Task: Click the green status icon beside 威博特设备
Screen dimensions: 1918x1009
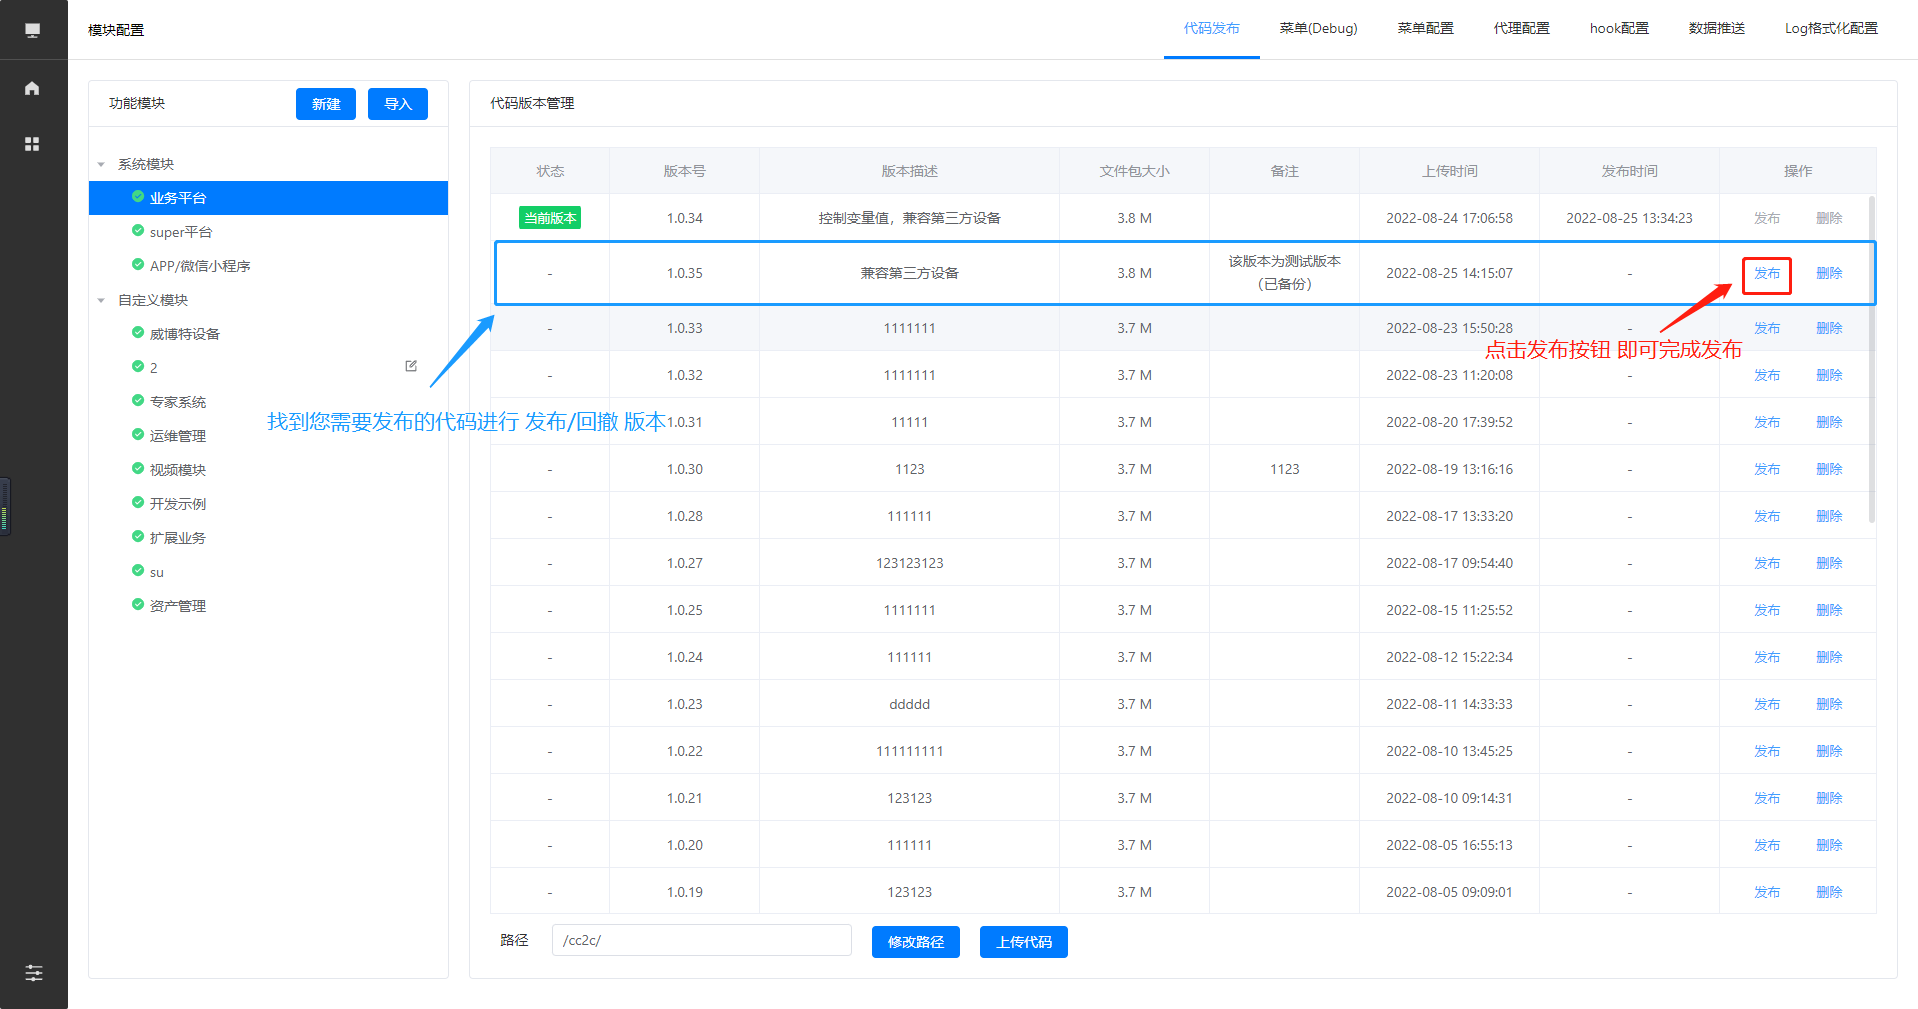Action: tap(138, 333)
